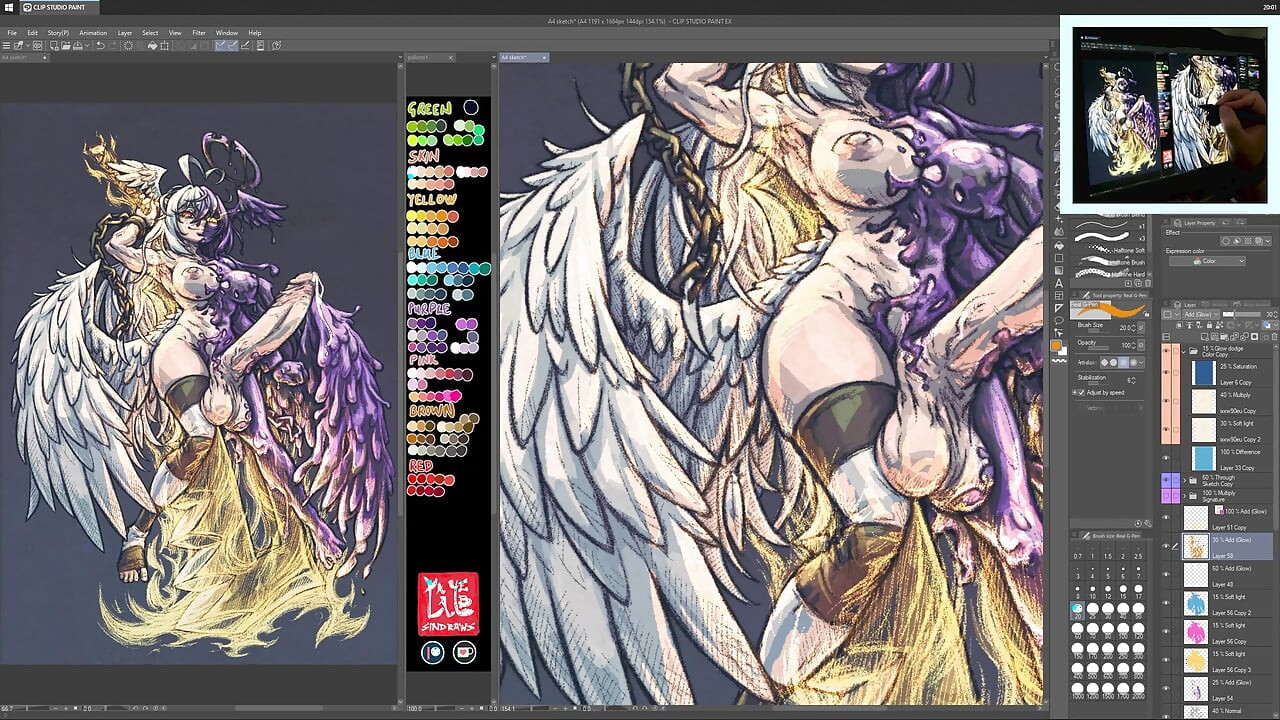Hide the Layer 56 Copy 3 layer
Viewport: 1280px width, 720px height.
point(1165,660)
